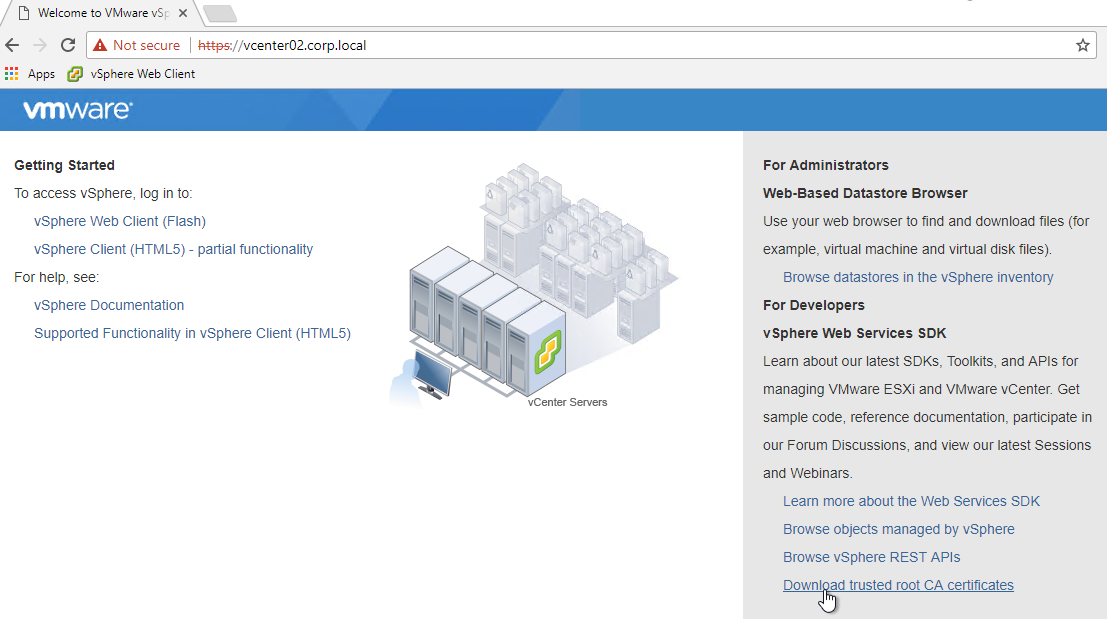This screenshot has width=1107, height=627.
Task: Open vSphere Client (HTML5) link
Action: [x=173, y=249]
